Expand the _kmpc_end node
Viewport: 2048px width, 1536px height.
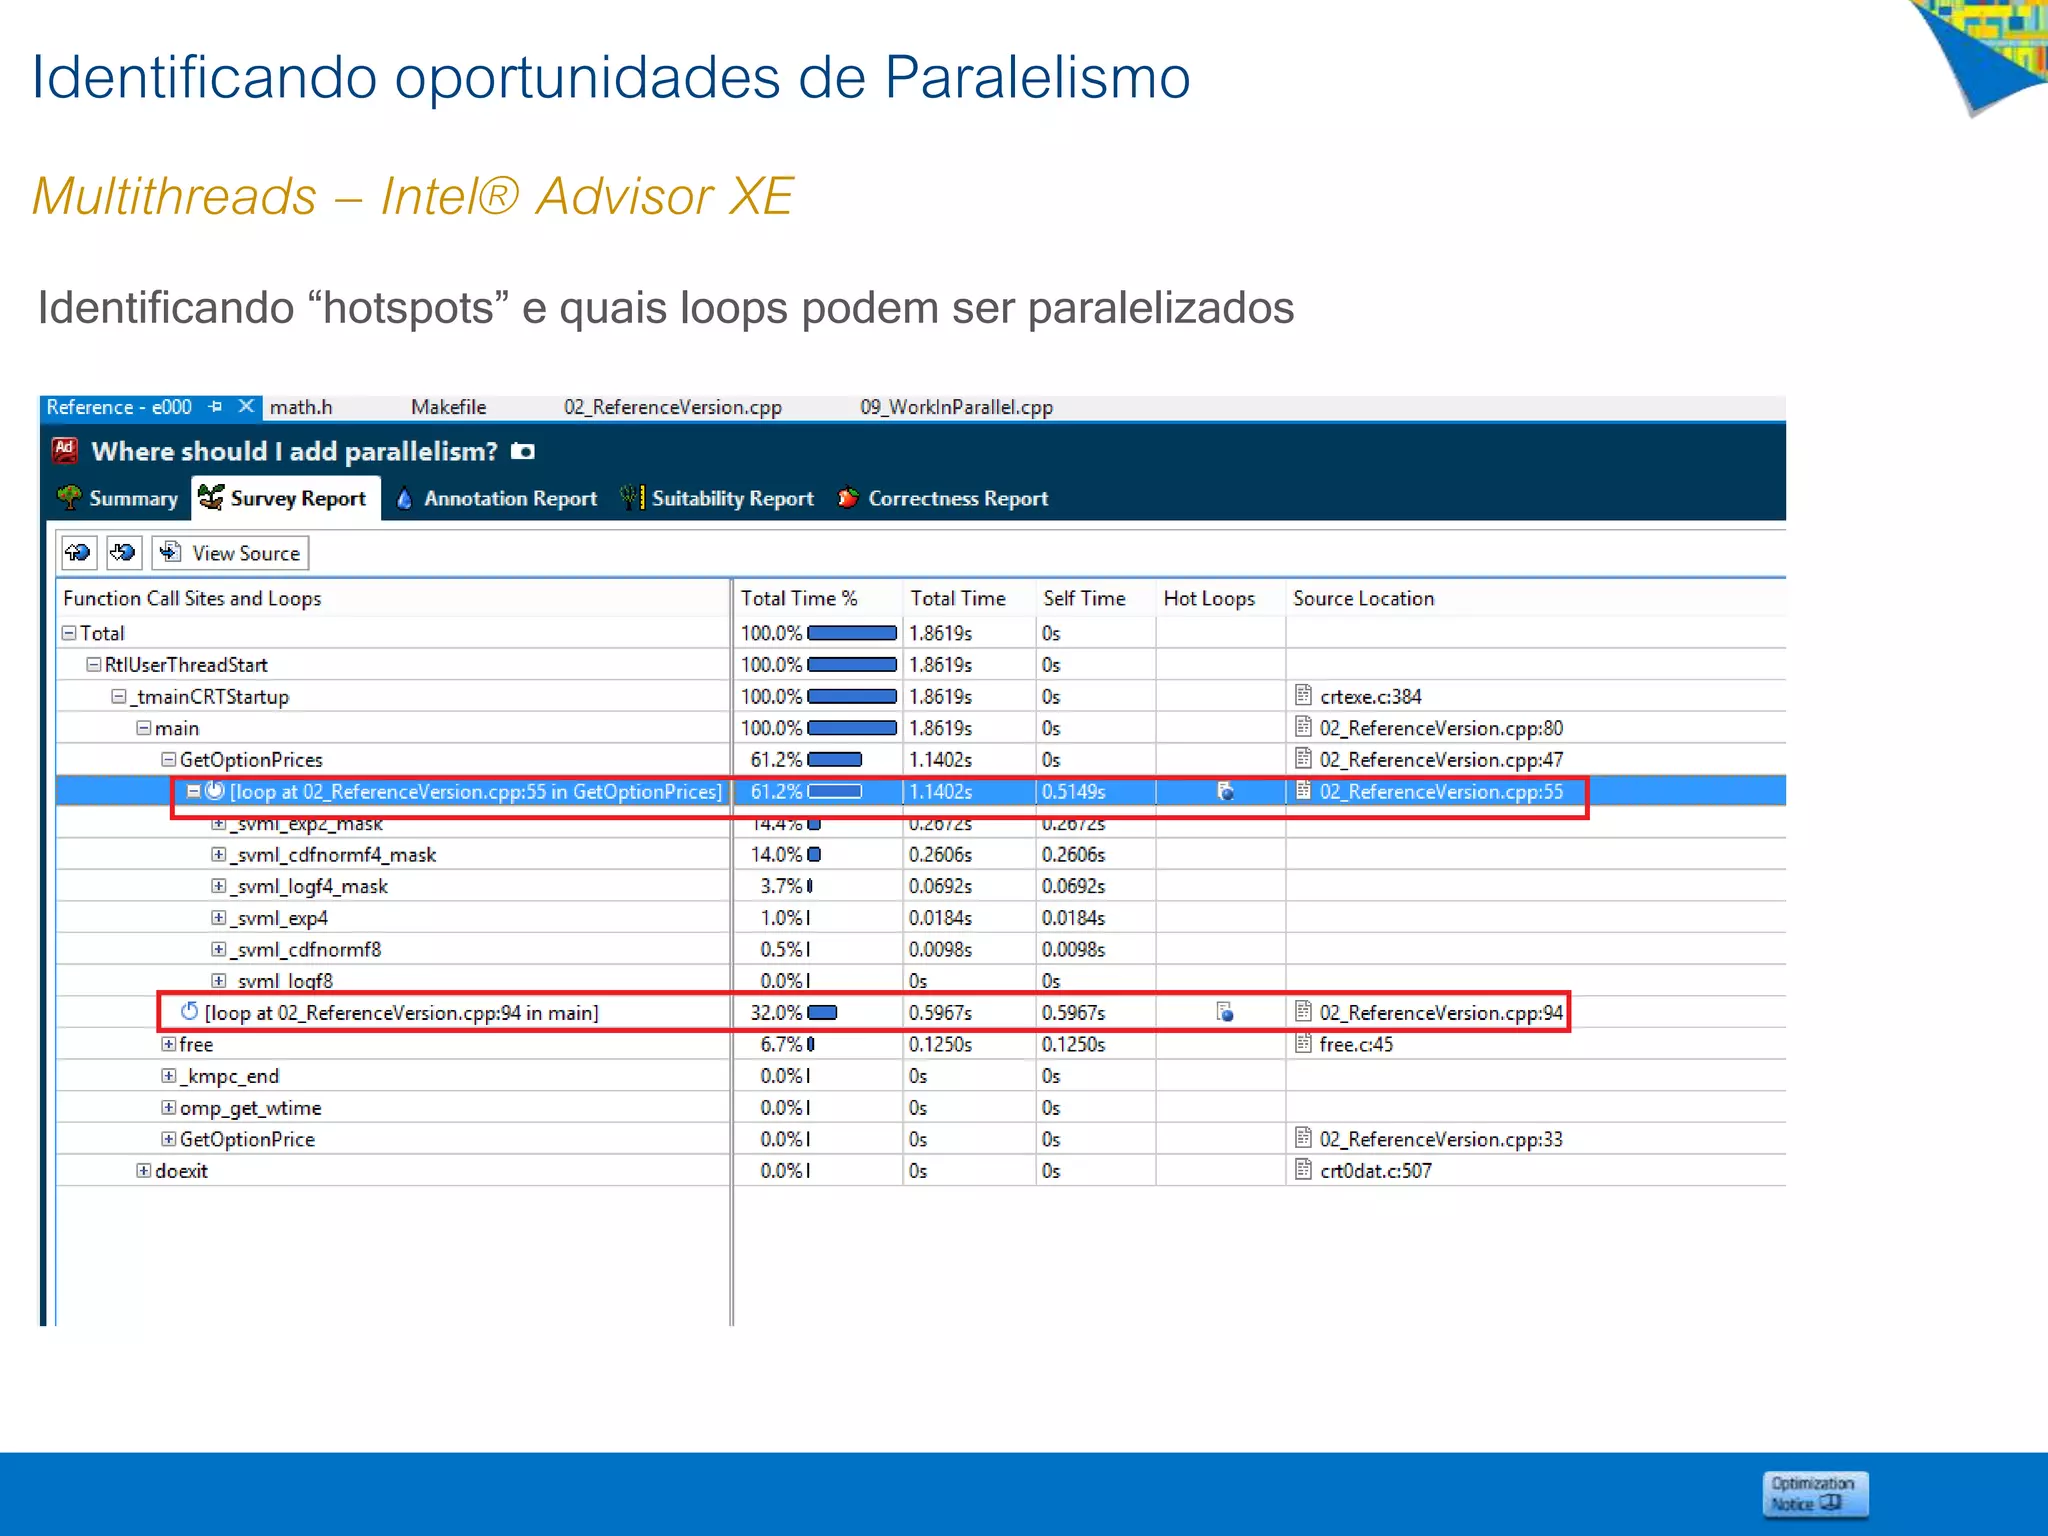tap(169, 1076)
